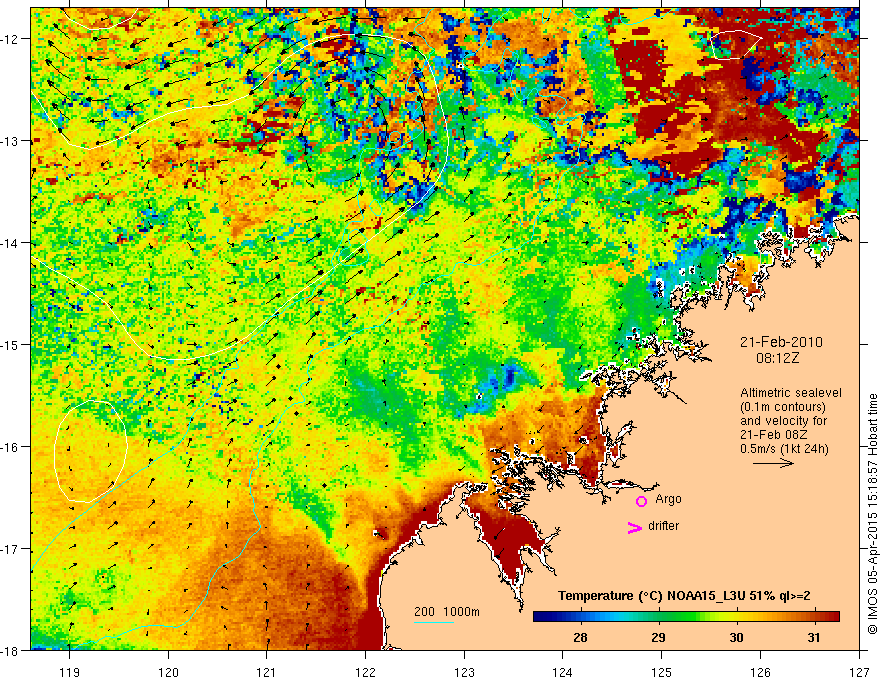Click the '-17' latitude axis label
The height and width of the screenshot is (680, 880).
(10, 549)
